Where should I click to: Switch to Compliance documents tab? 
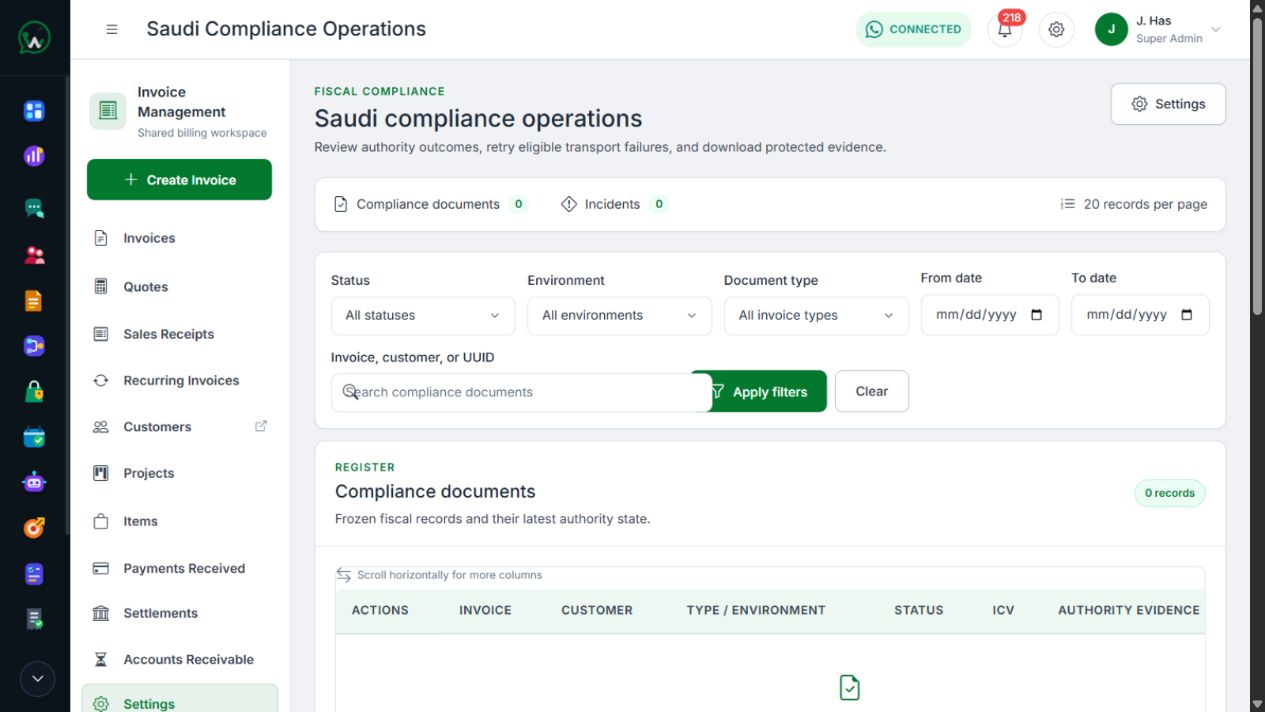430,204
